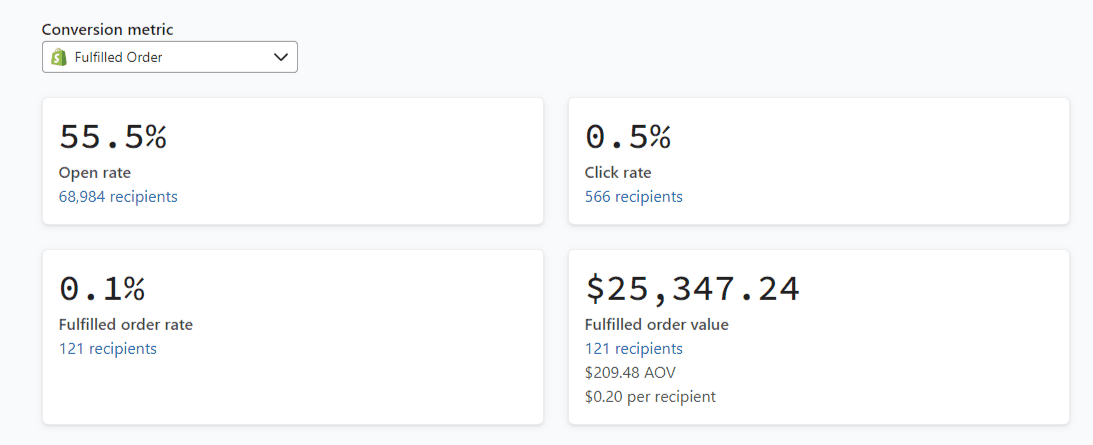Image resolution: width=1093 pixels, height=445 pixels.
Task: Click blank area of Fulfilled order rate card
Action: coord(350,390)
